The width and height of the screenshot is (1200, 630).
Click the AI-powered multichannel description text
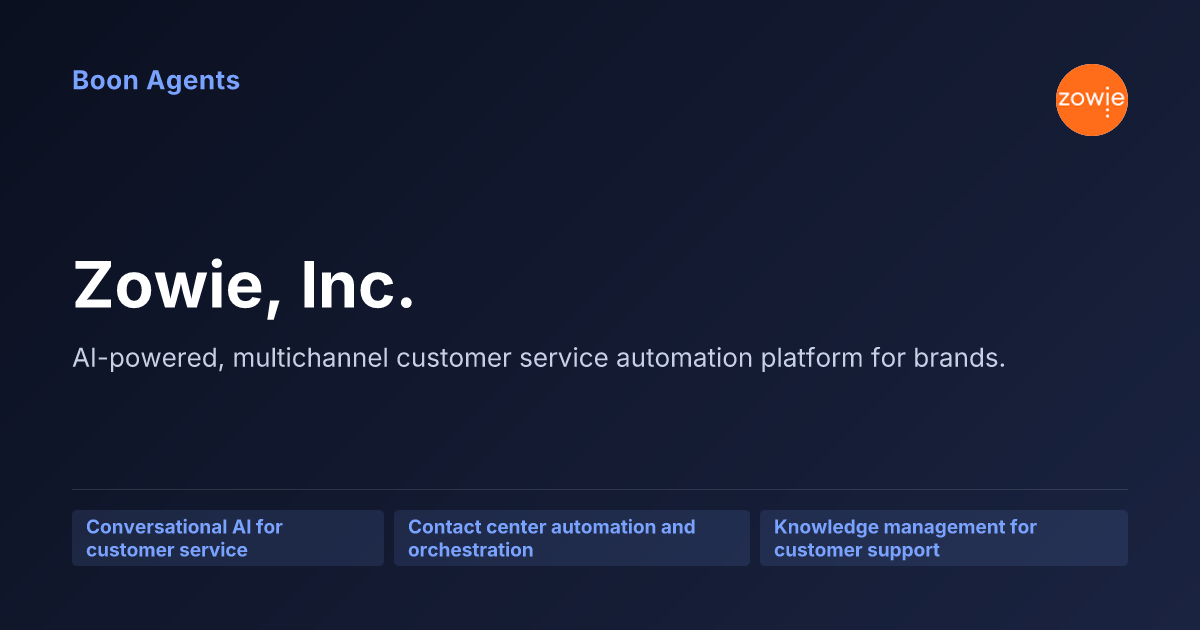[x=539, y=358]
